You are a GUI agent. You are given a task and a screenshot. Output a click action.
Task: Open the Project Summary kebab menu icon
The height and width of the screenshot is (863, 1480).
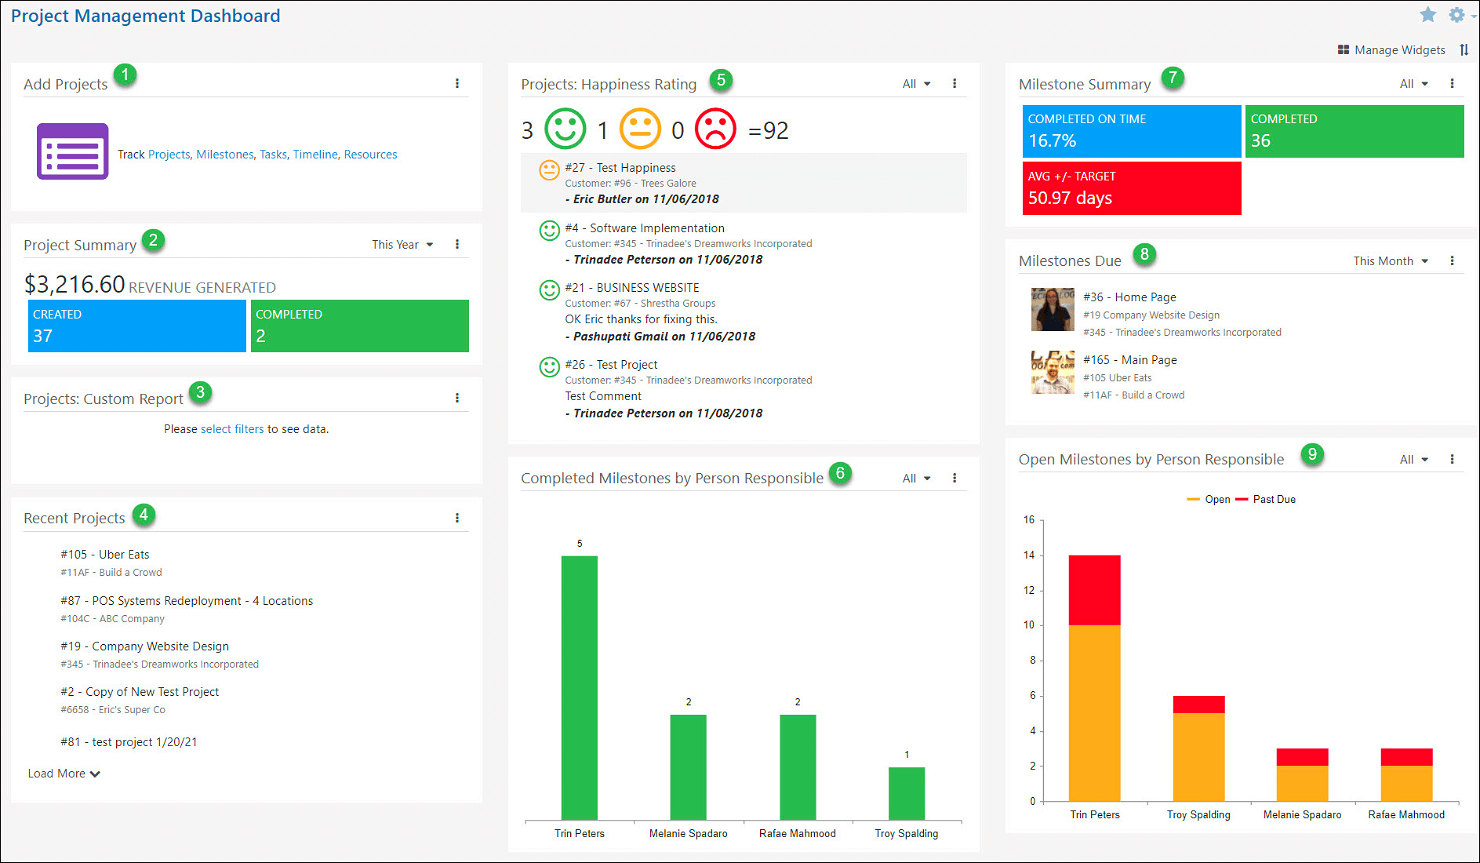(457, 243)
